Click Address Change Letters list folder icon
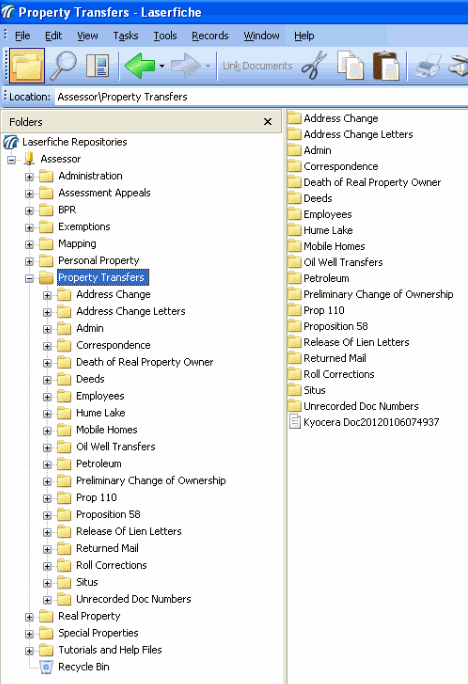The width and height of the screenshot is (468, 684). 295,134
